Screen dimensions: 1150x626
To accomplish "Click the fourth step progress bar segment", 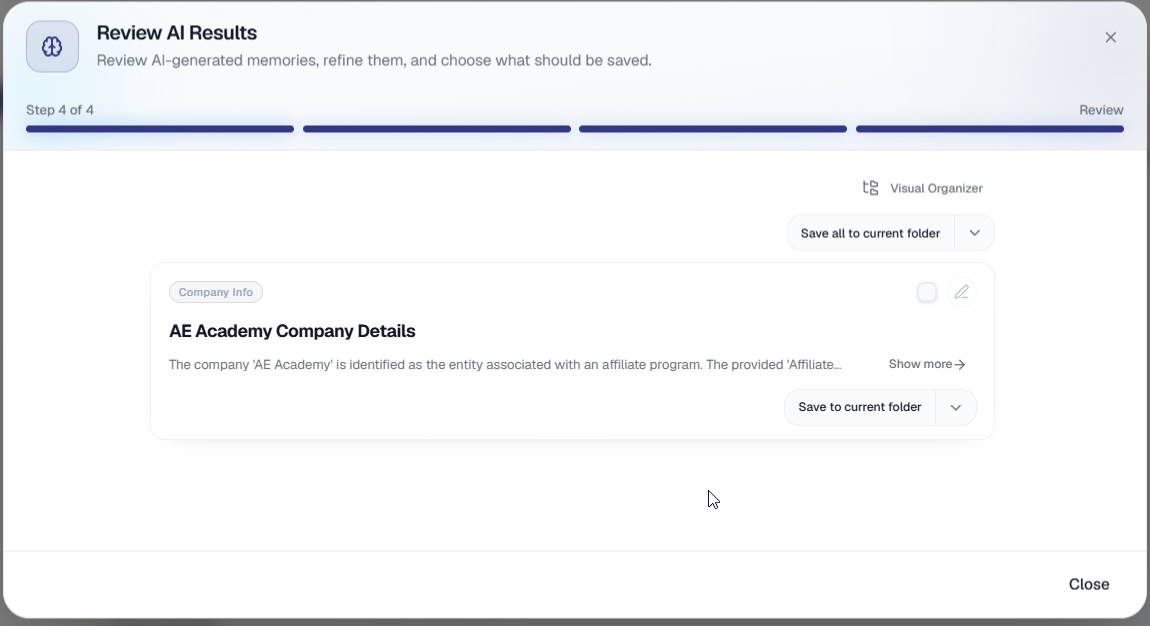I will click(989, 129).
